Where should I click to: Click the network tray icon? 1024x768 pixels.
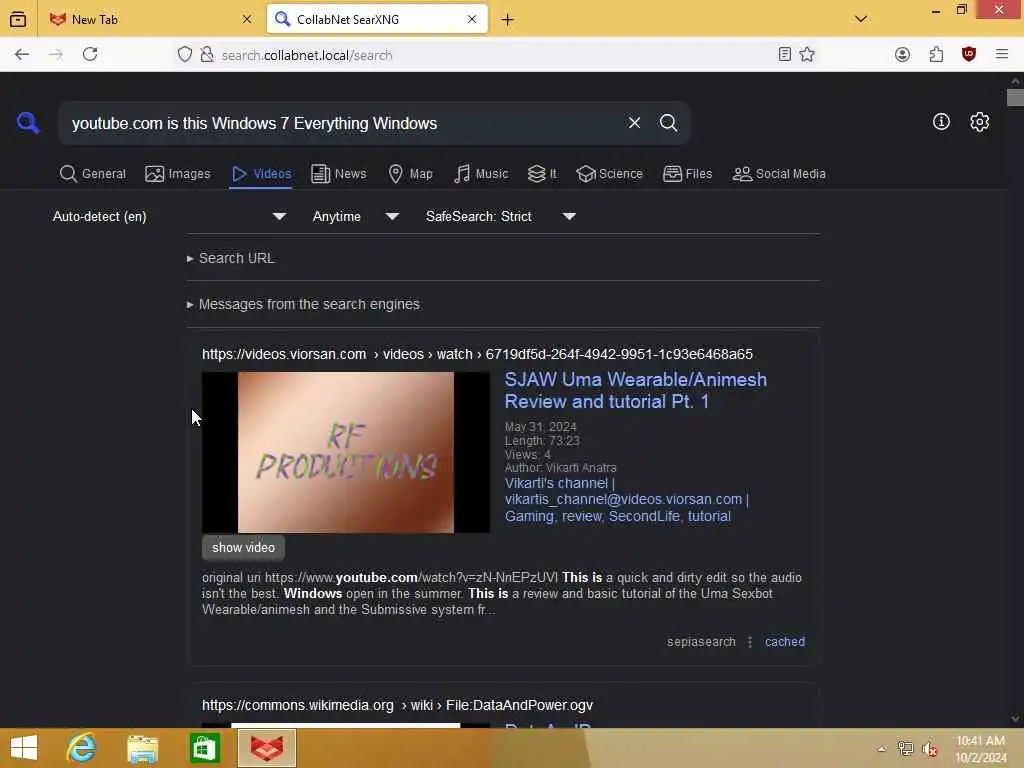[905, 749]
